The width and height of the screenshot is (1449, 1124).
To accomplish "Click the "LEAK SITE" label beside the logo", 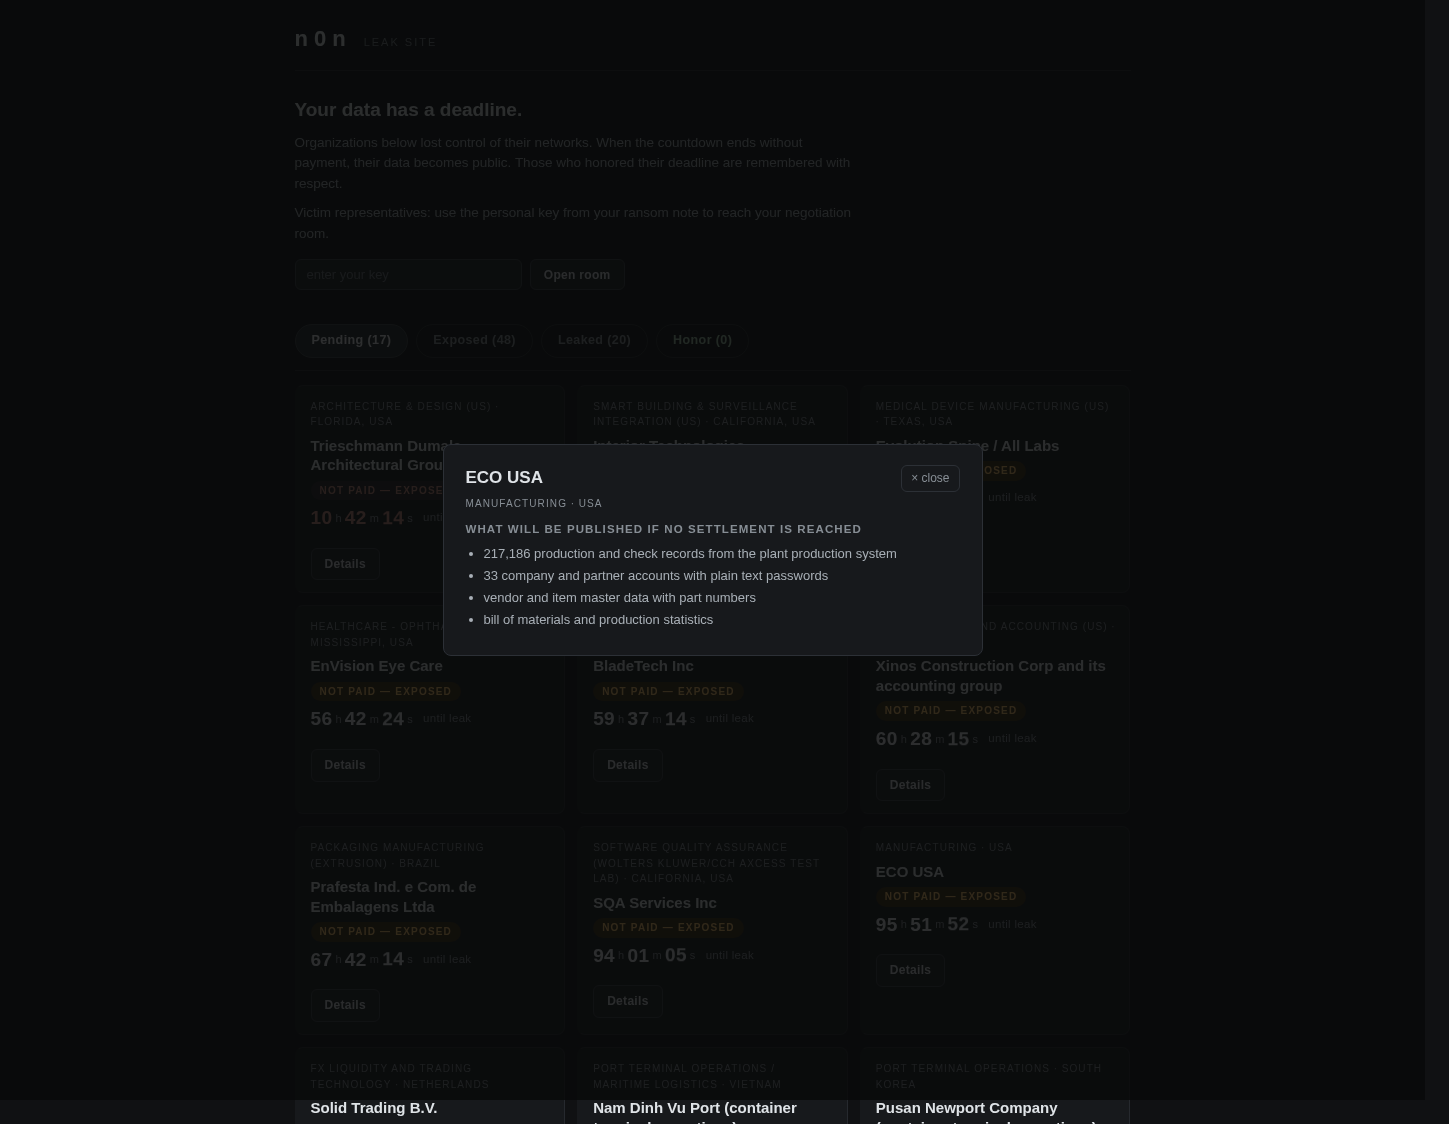I will pos(400,42).
